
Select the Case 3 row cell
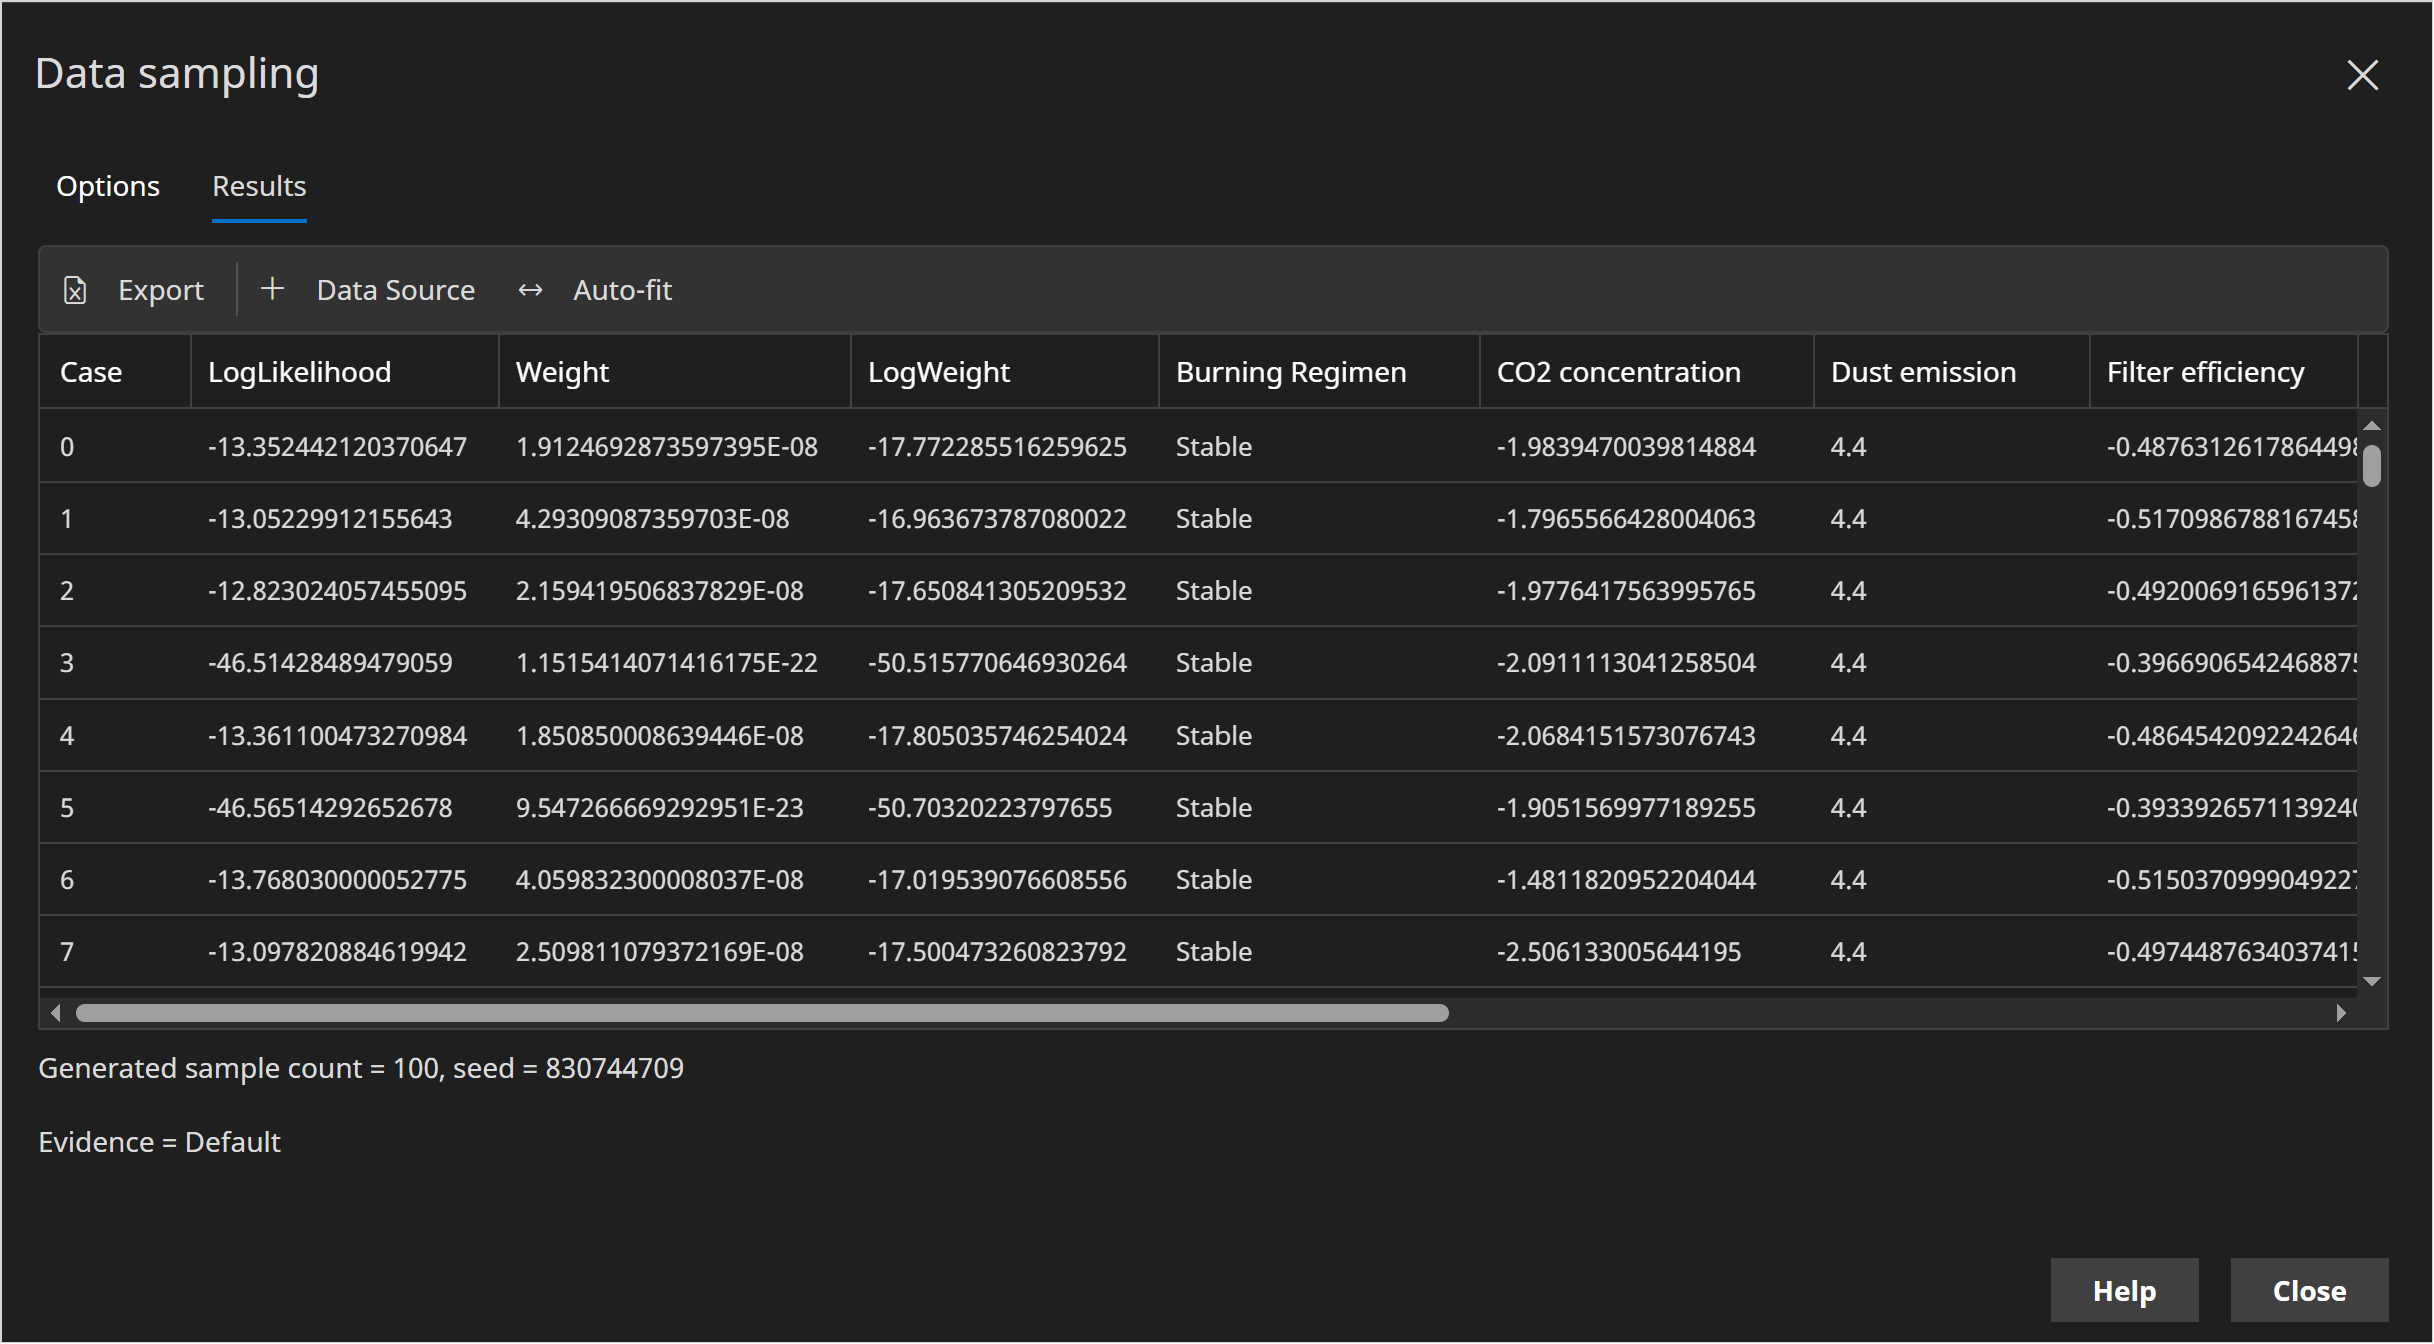[x=67, y=663]
